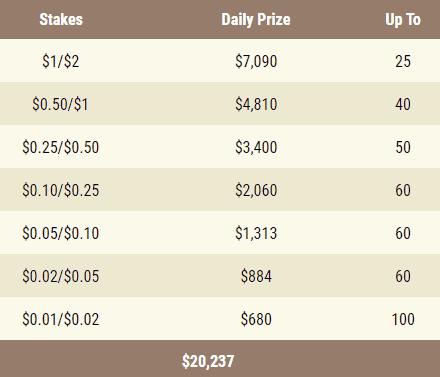Click the Up To column header

[x=403, y=19]
